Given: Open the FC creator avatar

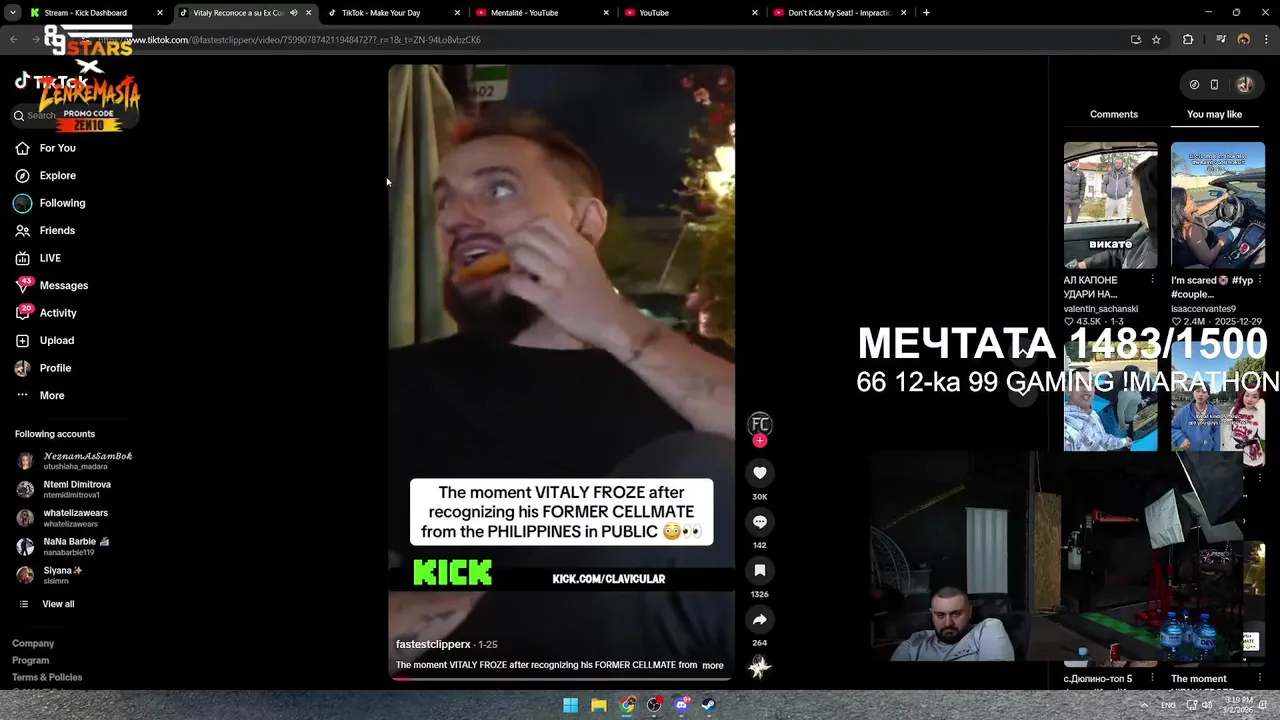Looking at the screenshot, I should click(x=760, y=424).
